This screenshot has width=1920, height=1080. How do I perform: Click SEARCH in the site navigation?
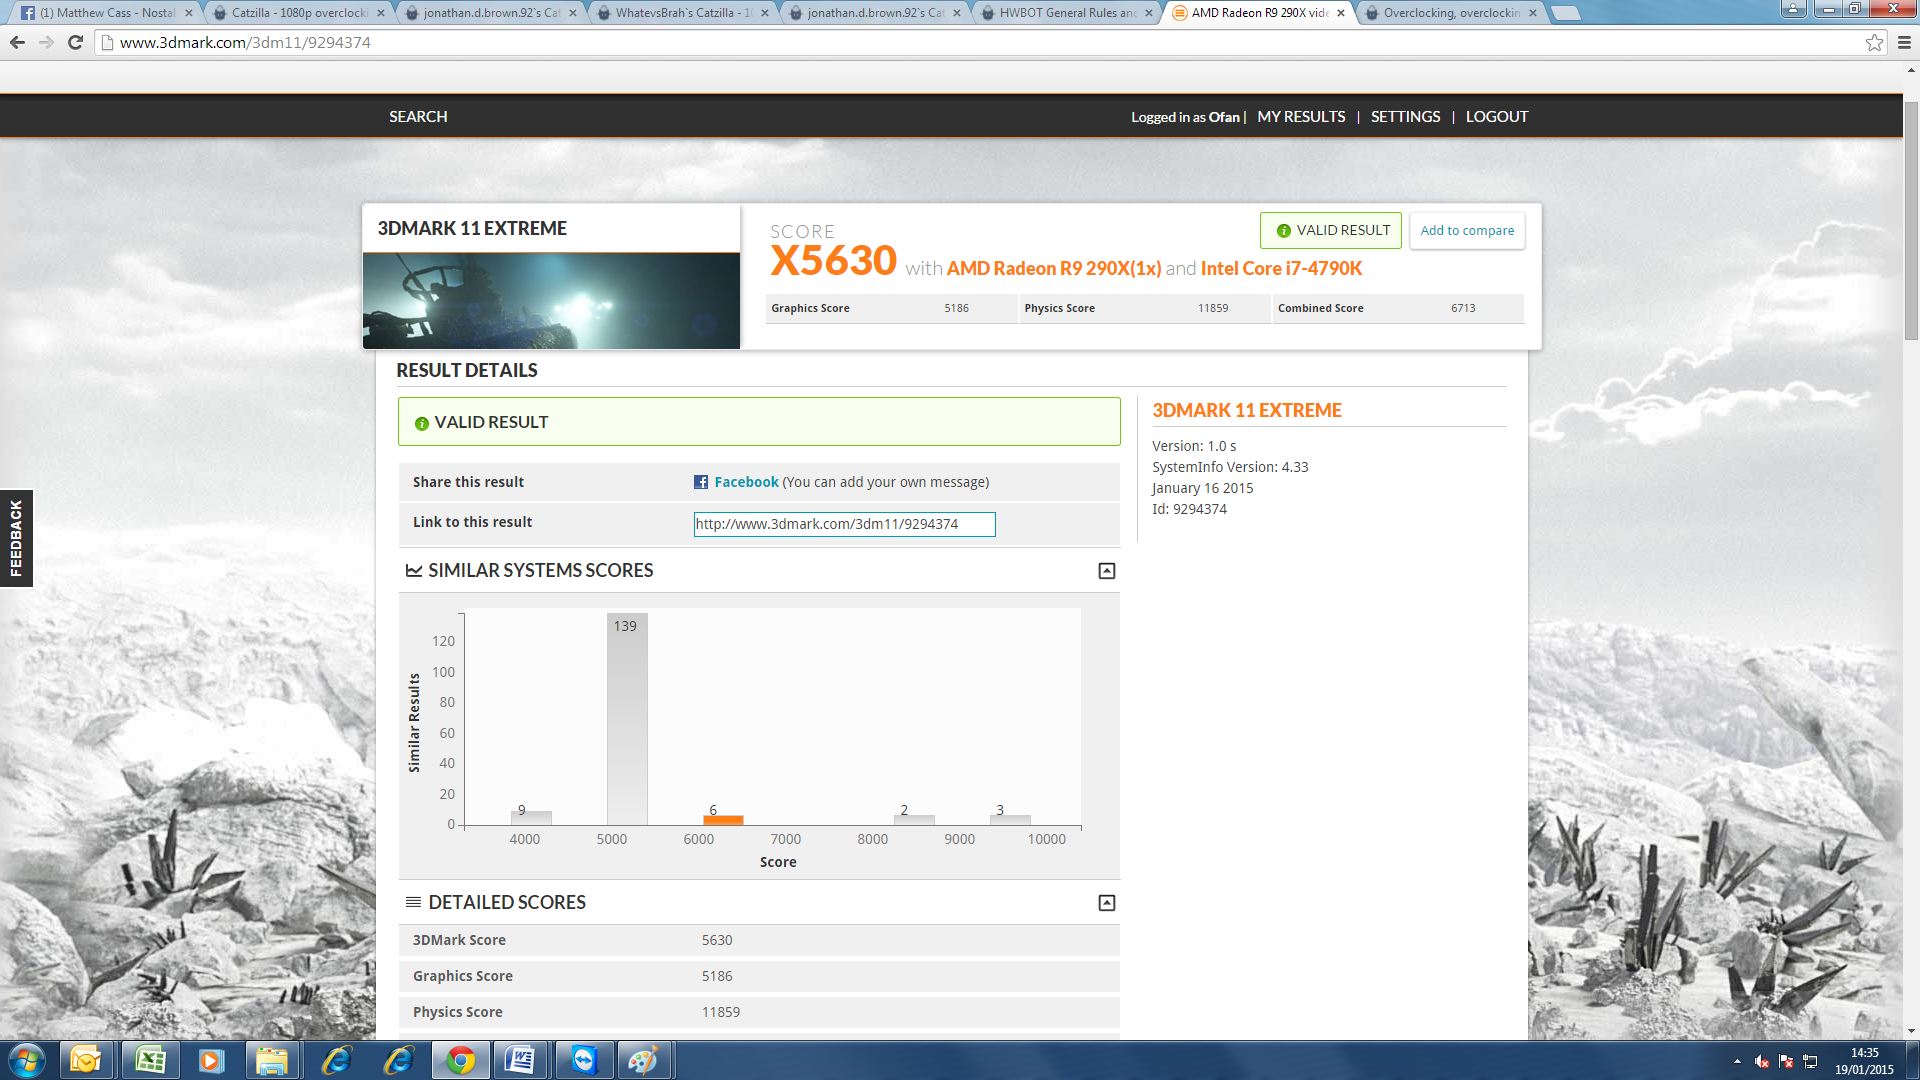(x=418, y=117)
